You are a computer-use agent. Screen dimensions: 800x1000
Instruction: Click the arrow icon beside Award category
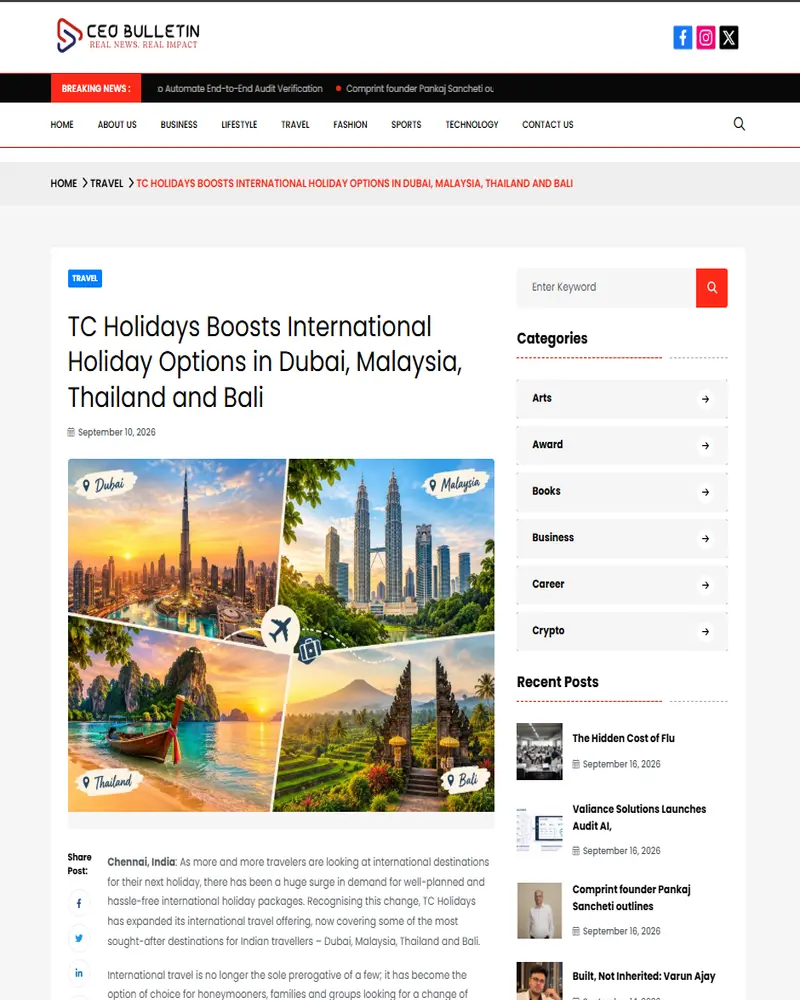click(705, 446)
